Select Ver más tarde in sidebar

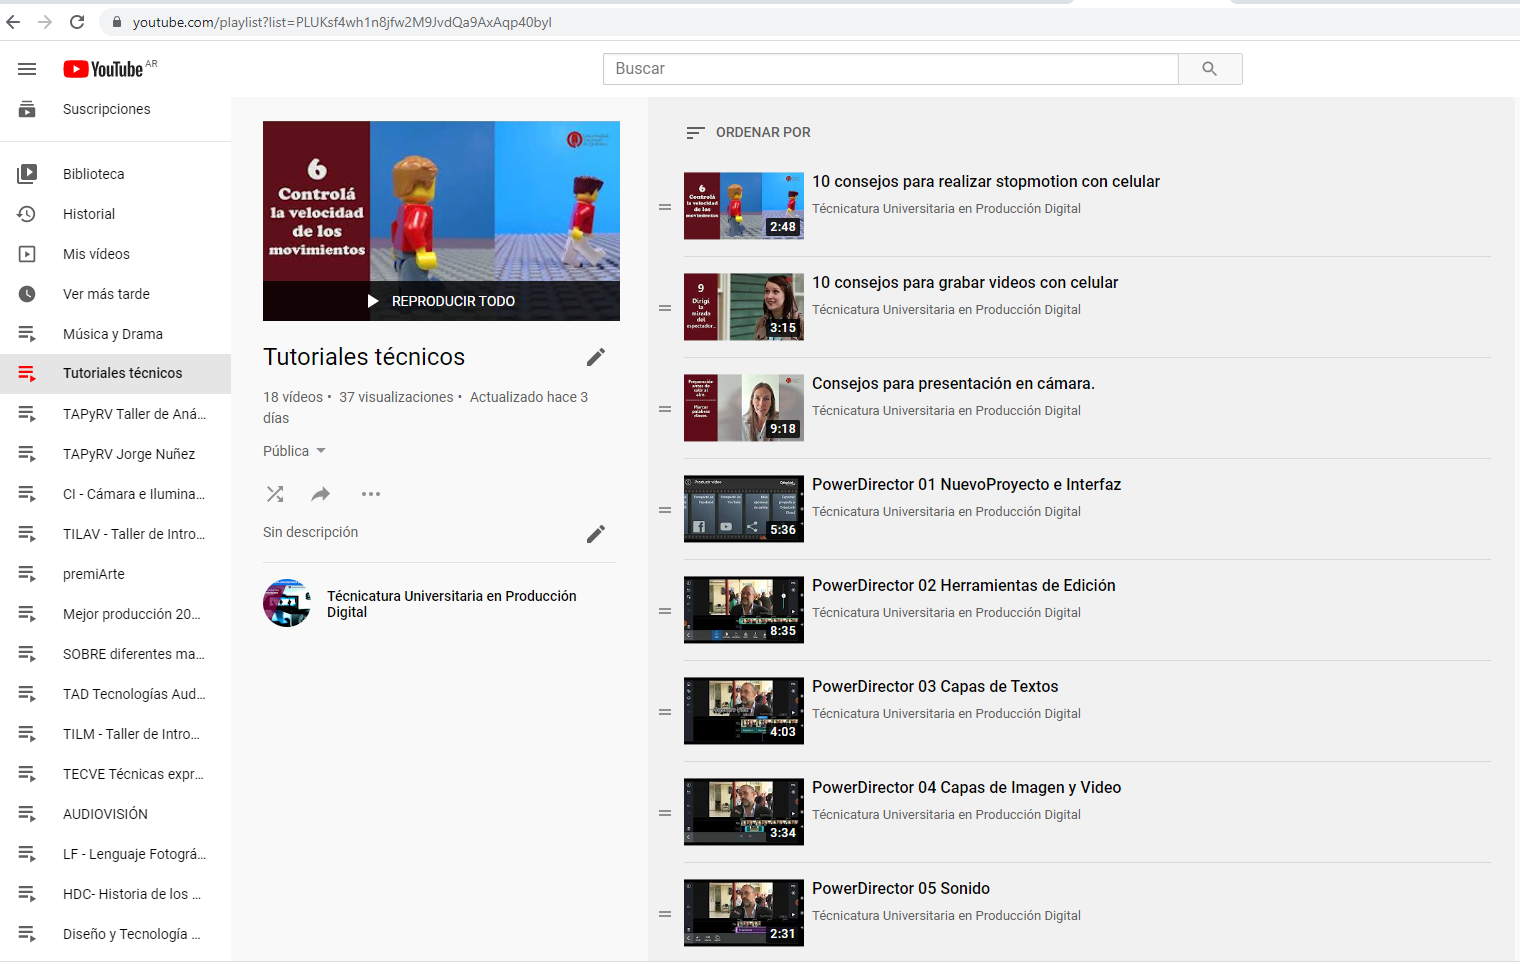pos(106,294)
